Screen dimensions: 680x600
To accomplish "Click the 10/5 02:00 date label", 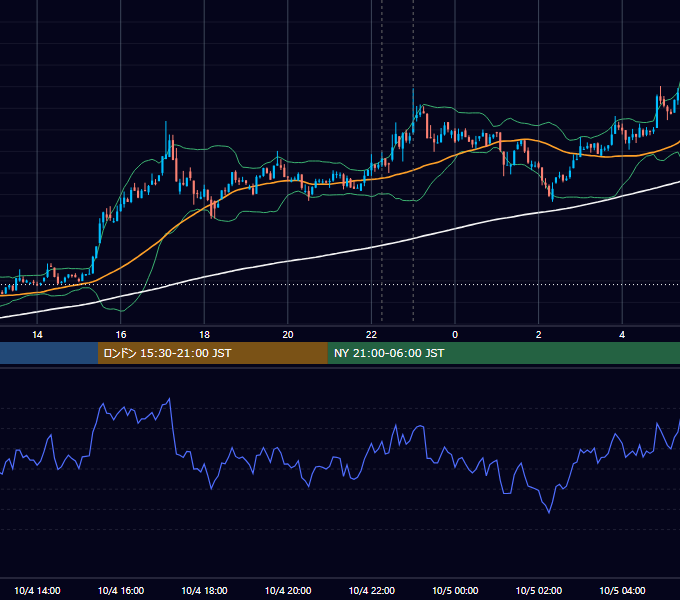I will (x=539, y=590).
